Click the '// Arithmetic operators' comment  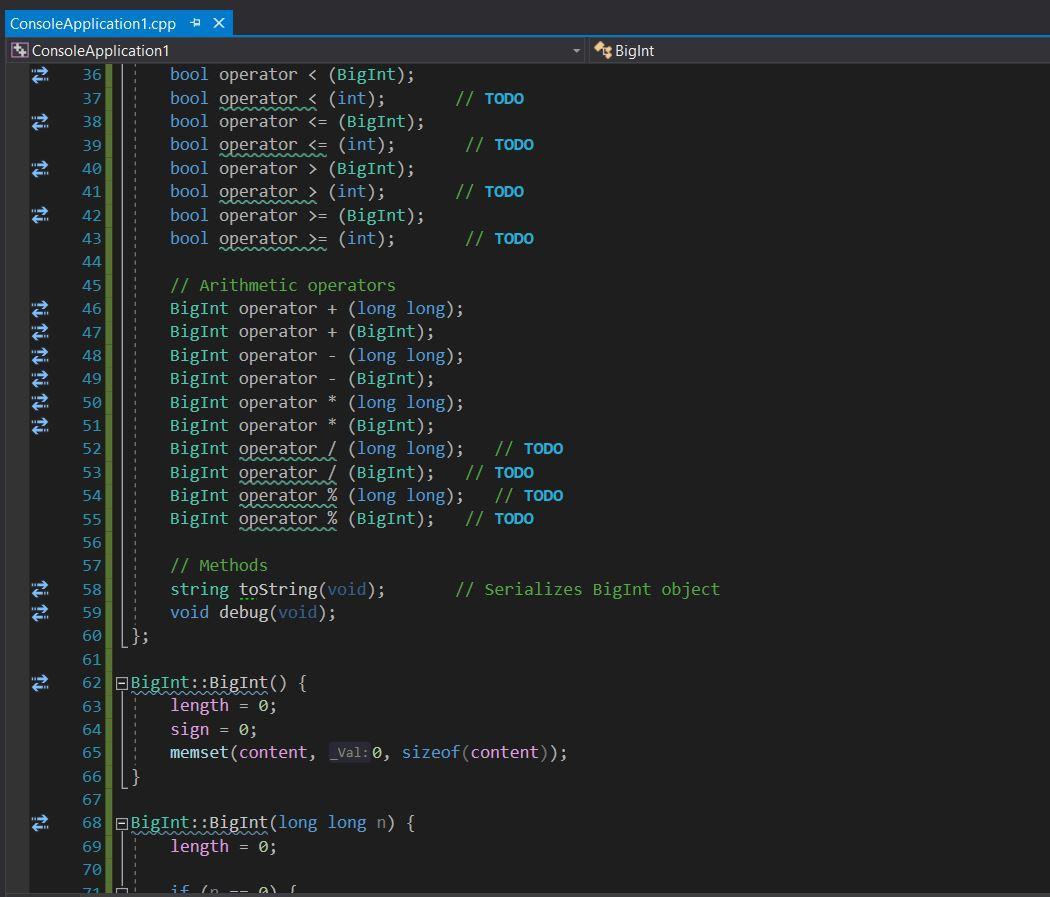(x=283, y=285)
